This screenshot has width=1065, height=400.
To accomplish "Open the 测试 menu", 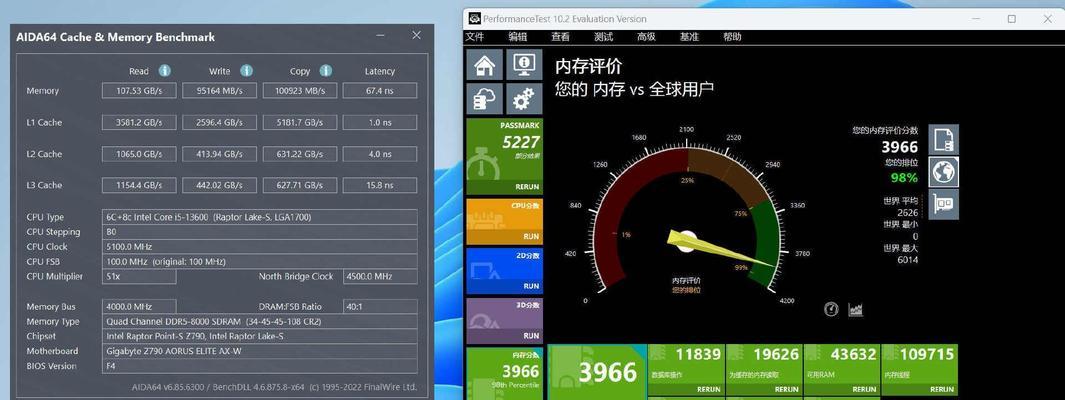I will pos(603,37).
